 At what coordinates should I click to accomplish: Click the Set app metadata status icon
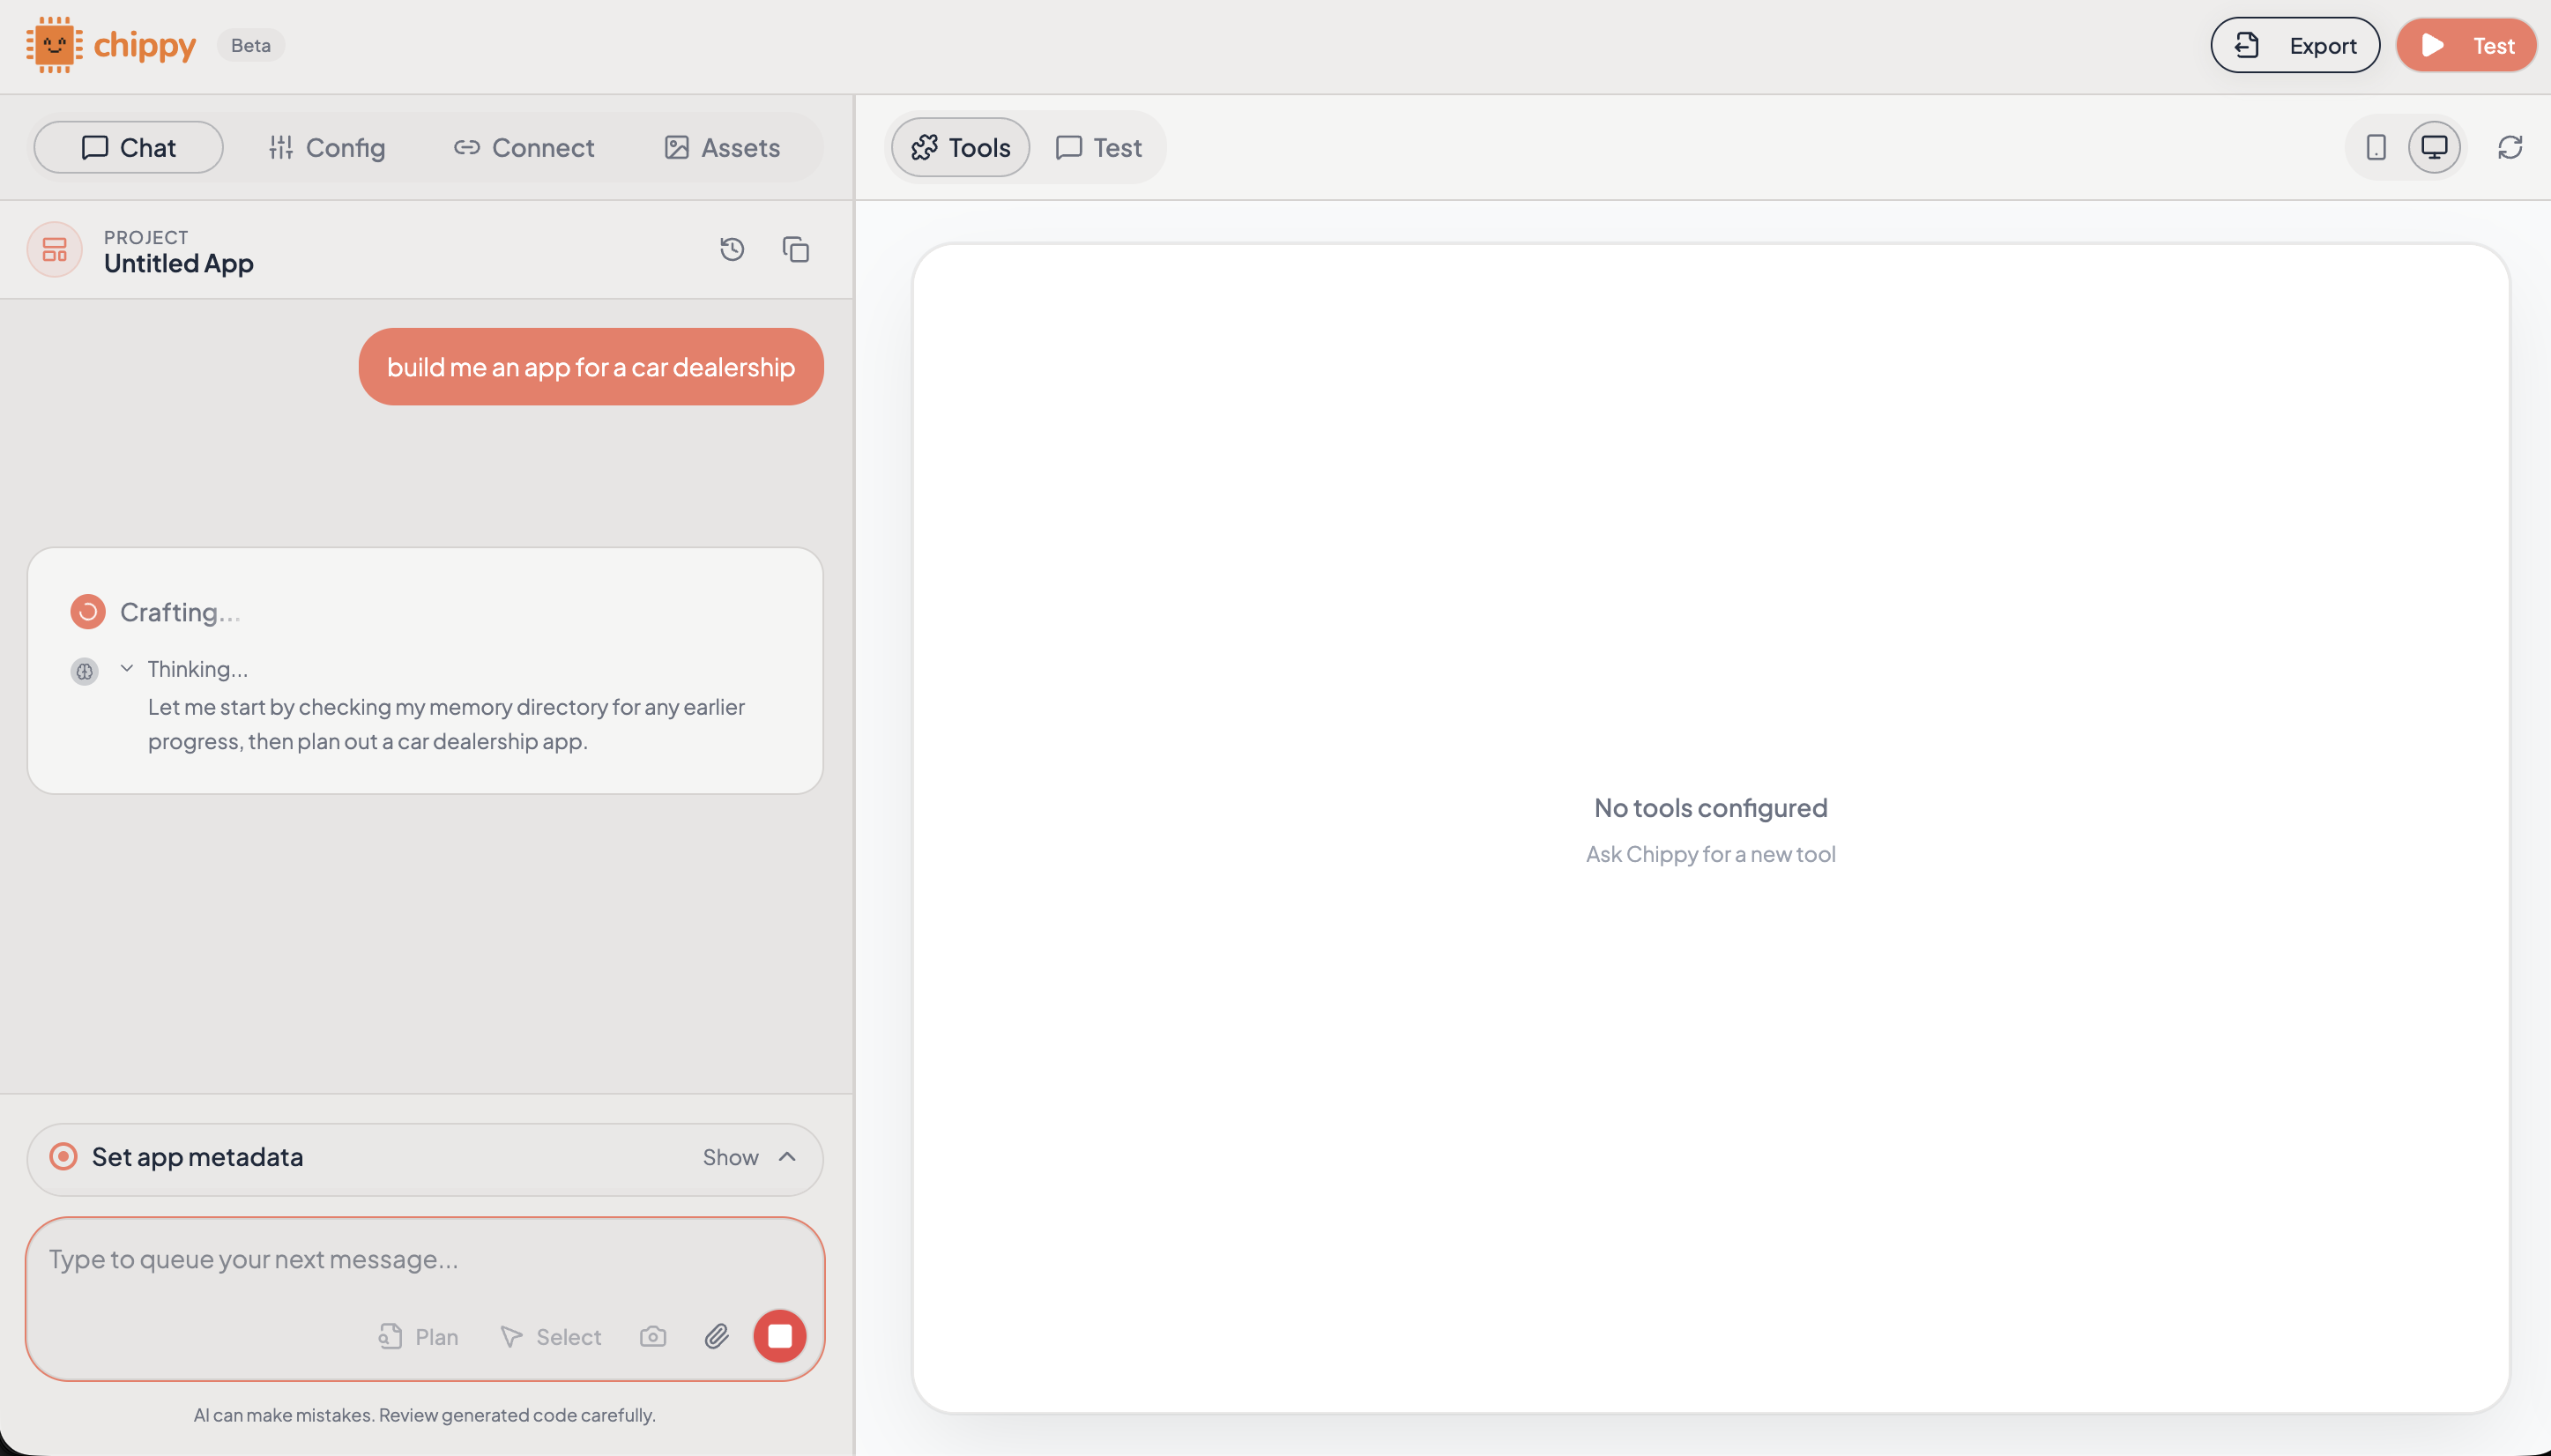click(63, 1157)
